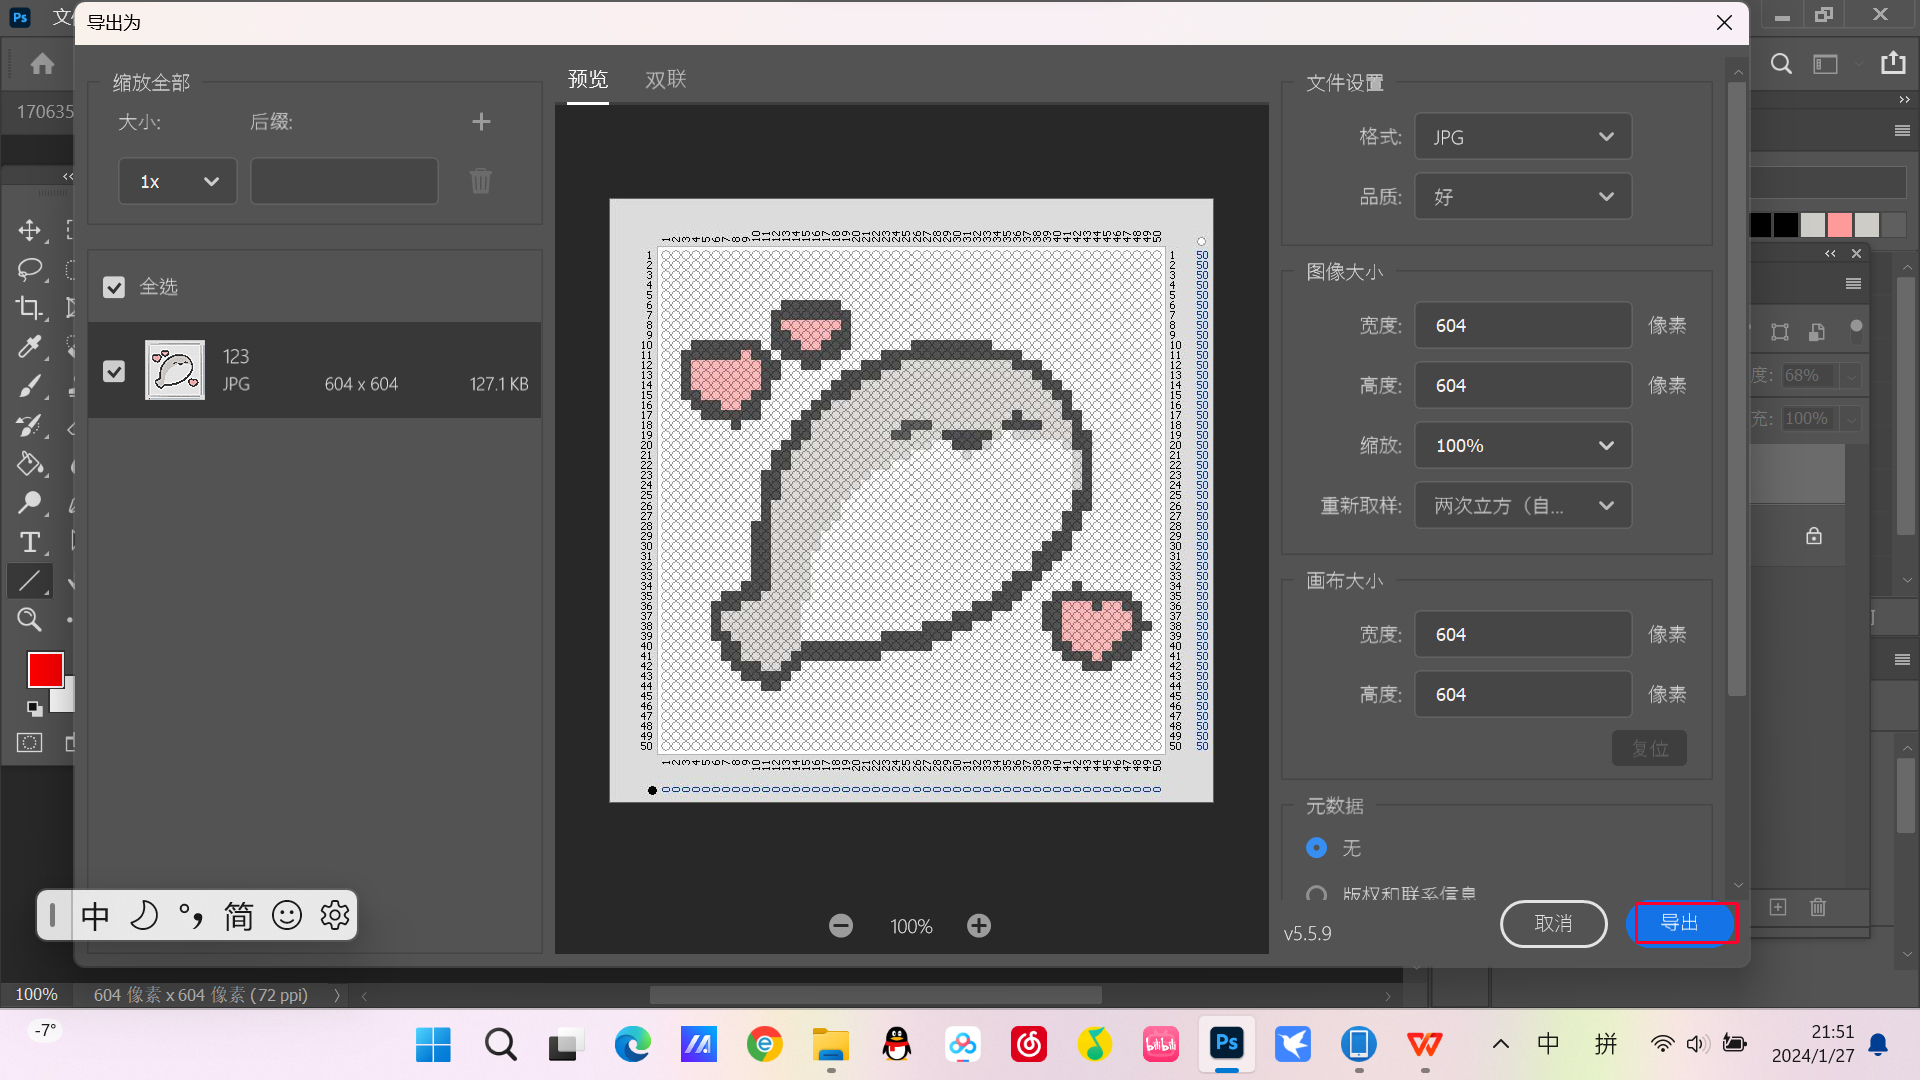
Task: Open Microsoft Edge from taskbar
Action: (632, 1045)
